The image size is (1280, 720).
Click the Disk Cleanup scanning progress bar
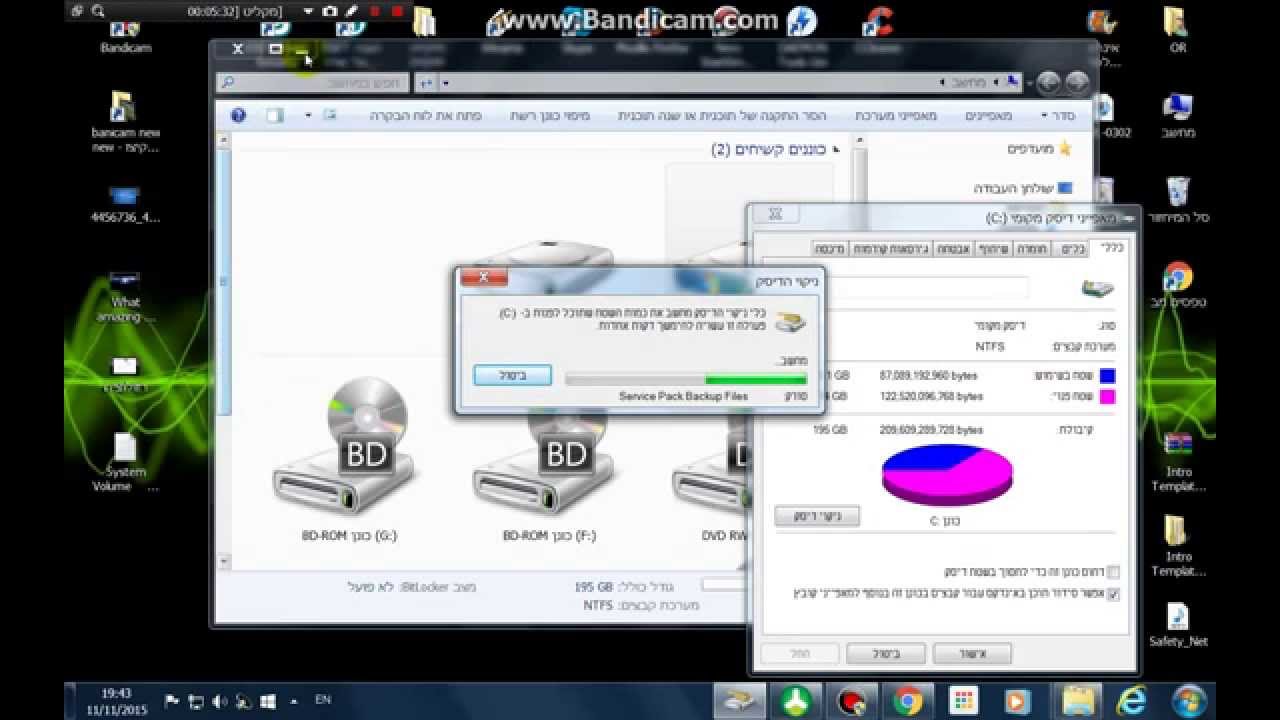(686, 379)
